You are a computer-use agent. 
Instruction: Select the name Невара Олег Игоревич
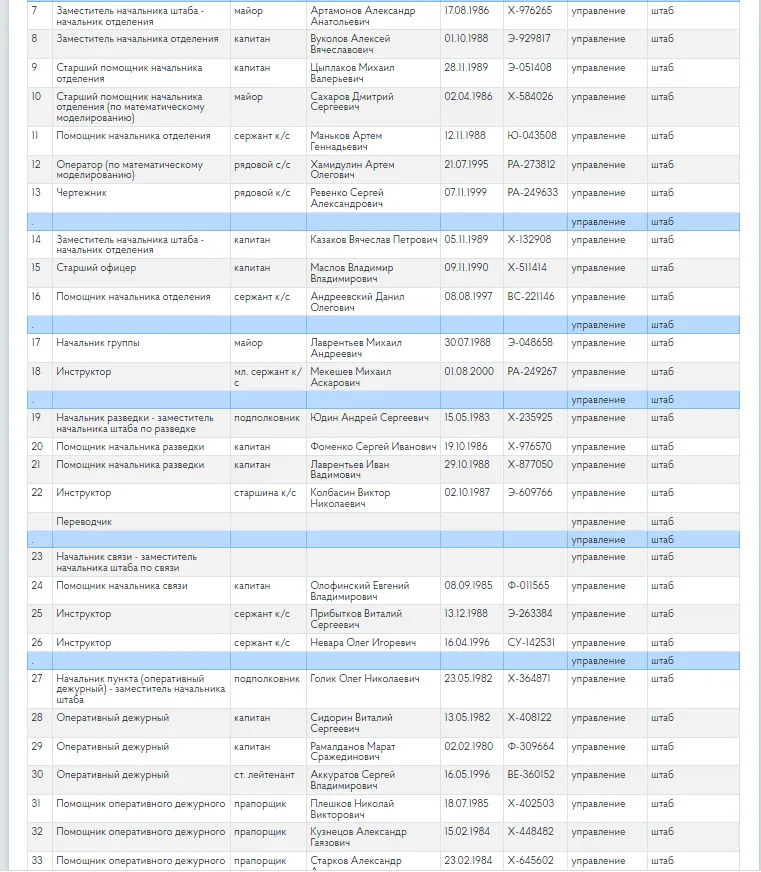coord(363,643)
